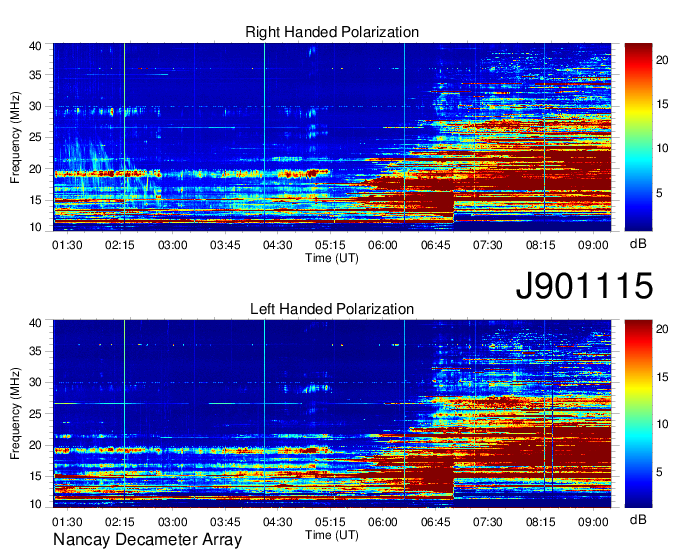Image resolution: width=680 pixels, height=552 pixels.
Task: Click the 03:45 time tick on the right-handed plot
Action: click(225, 245)
